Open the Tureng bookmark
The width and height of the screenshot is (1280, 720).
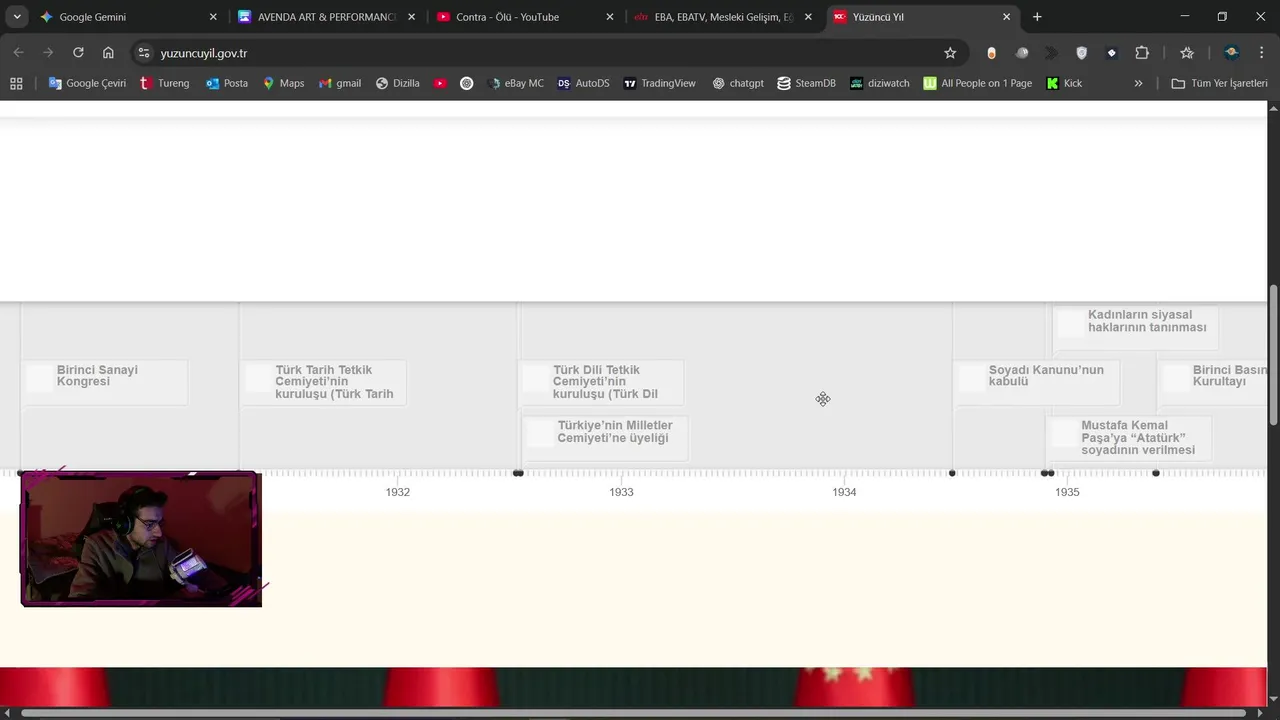164,83
